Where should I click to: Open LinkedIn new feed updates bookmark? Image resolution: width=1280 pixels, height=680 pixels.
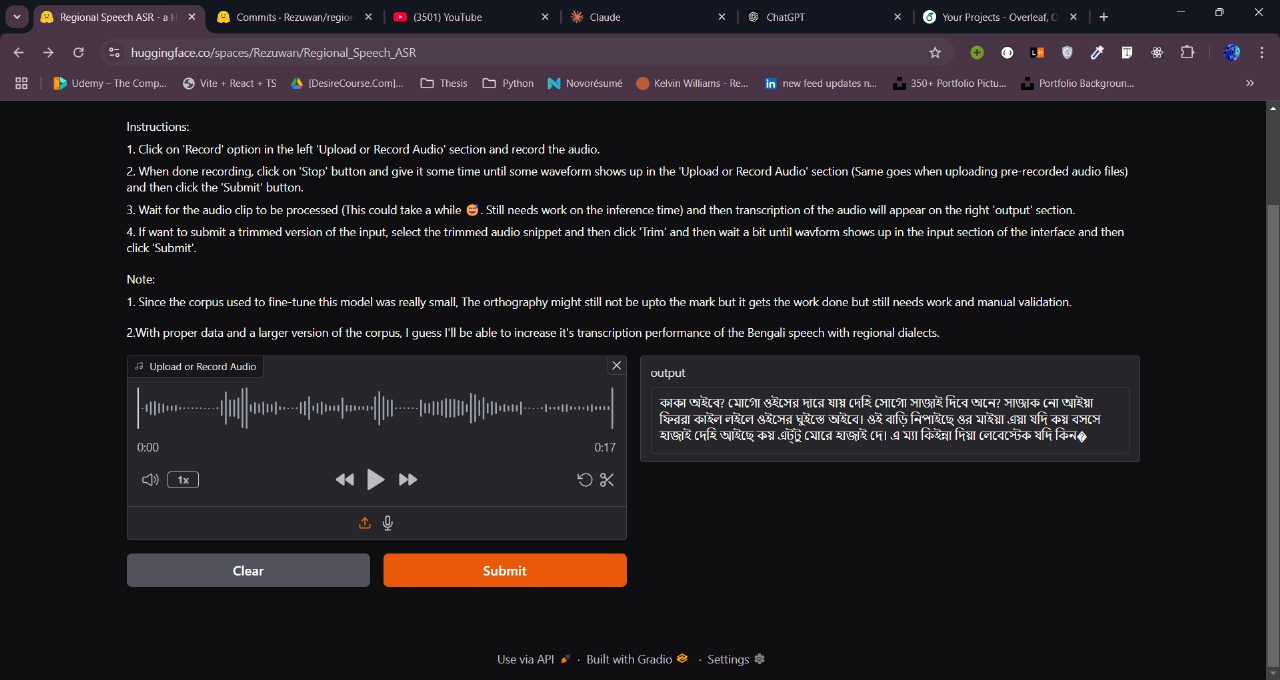(x=820, y=83)
